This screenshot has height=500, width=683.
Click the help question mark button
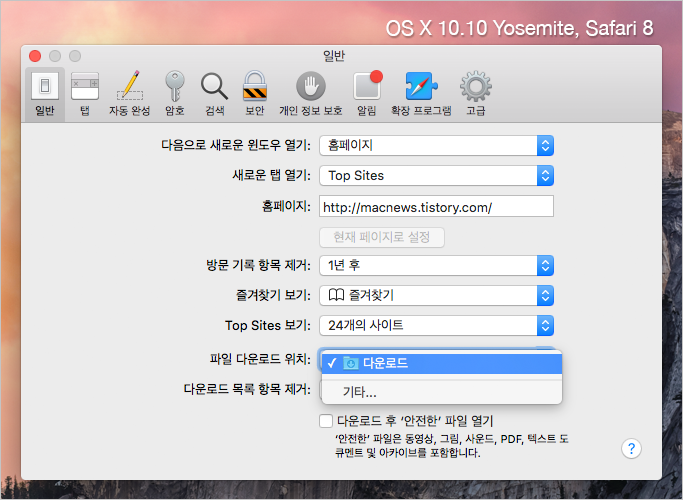click(631, 449)
